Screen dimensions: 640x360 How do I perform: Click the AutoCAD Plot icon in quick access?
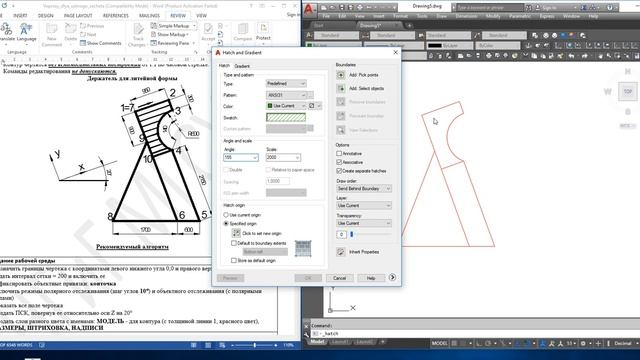pos(360,7)
